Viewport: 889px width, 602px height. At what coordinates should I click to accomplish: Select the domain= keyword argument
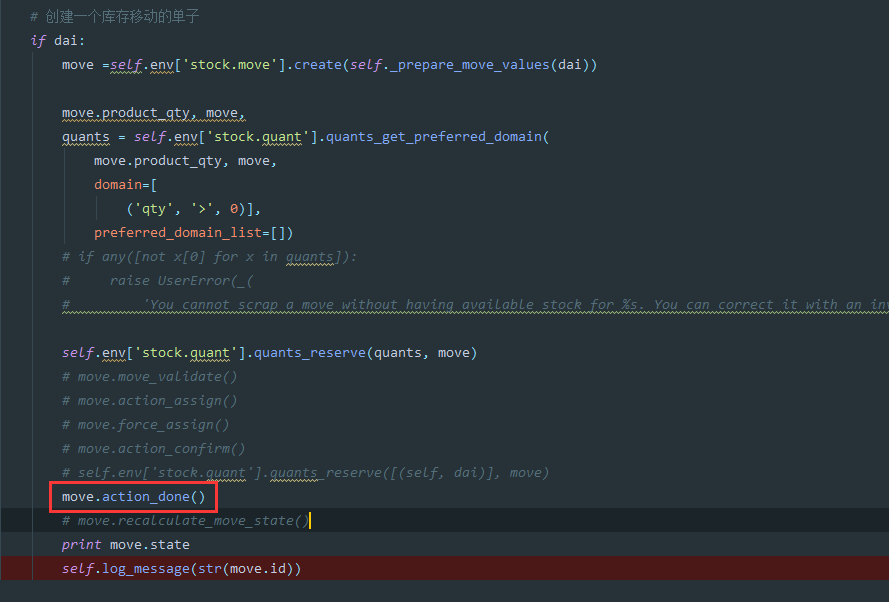pyautogui.click(x=121, y=185)
